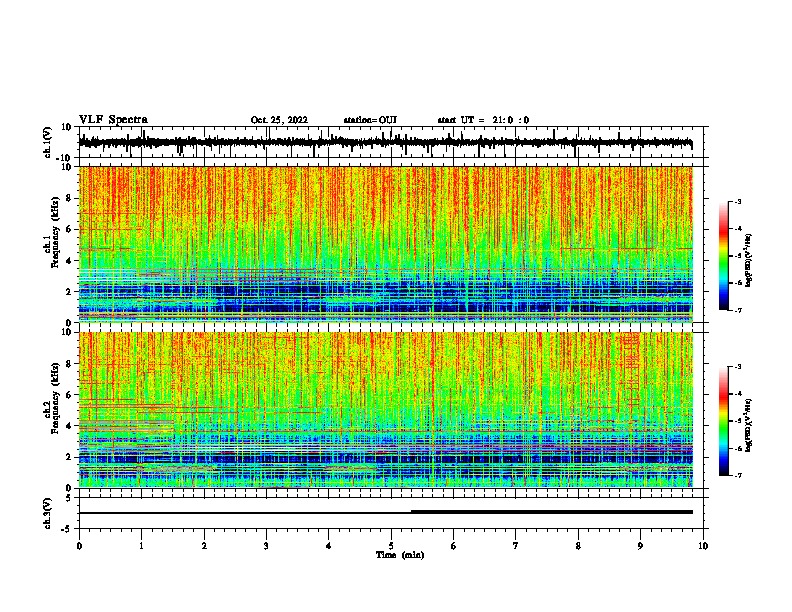The image size is (792, 612).
Task: Click time-axis tick label "3"
Action: tap(266, 546)
